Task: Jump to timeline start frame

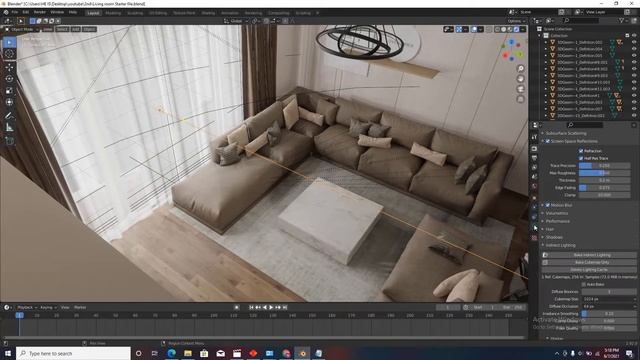Action: (251, 307)
